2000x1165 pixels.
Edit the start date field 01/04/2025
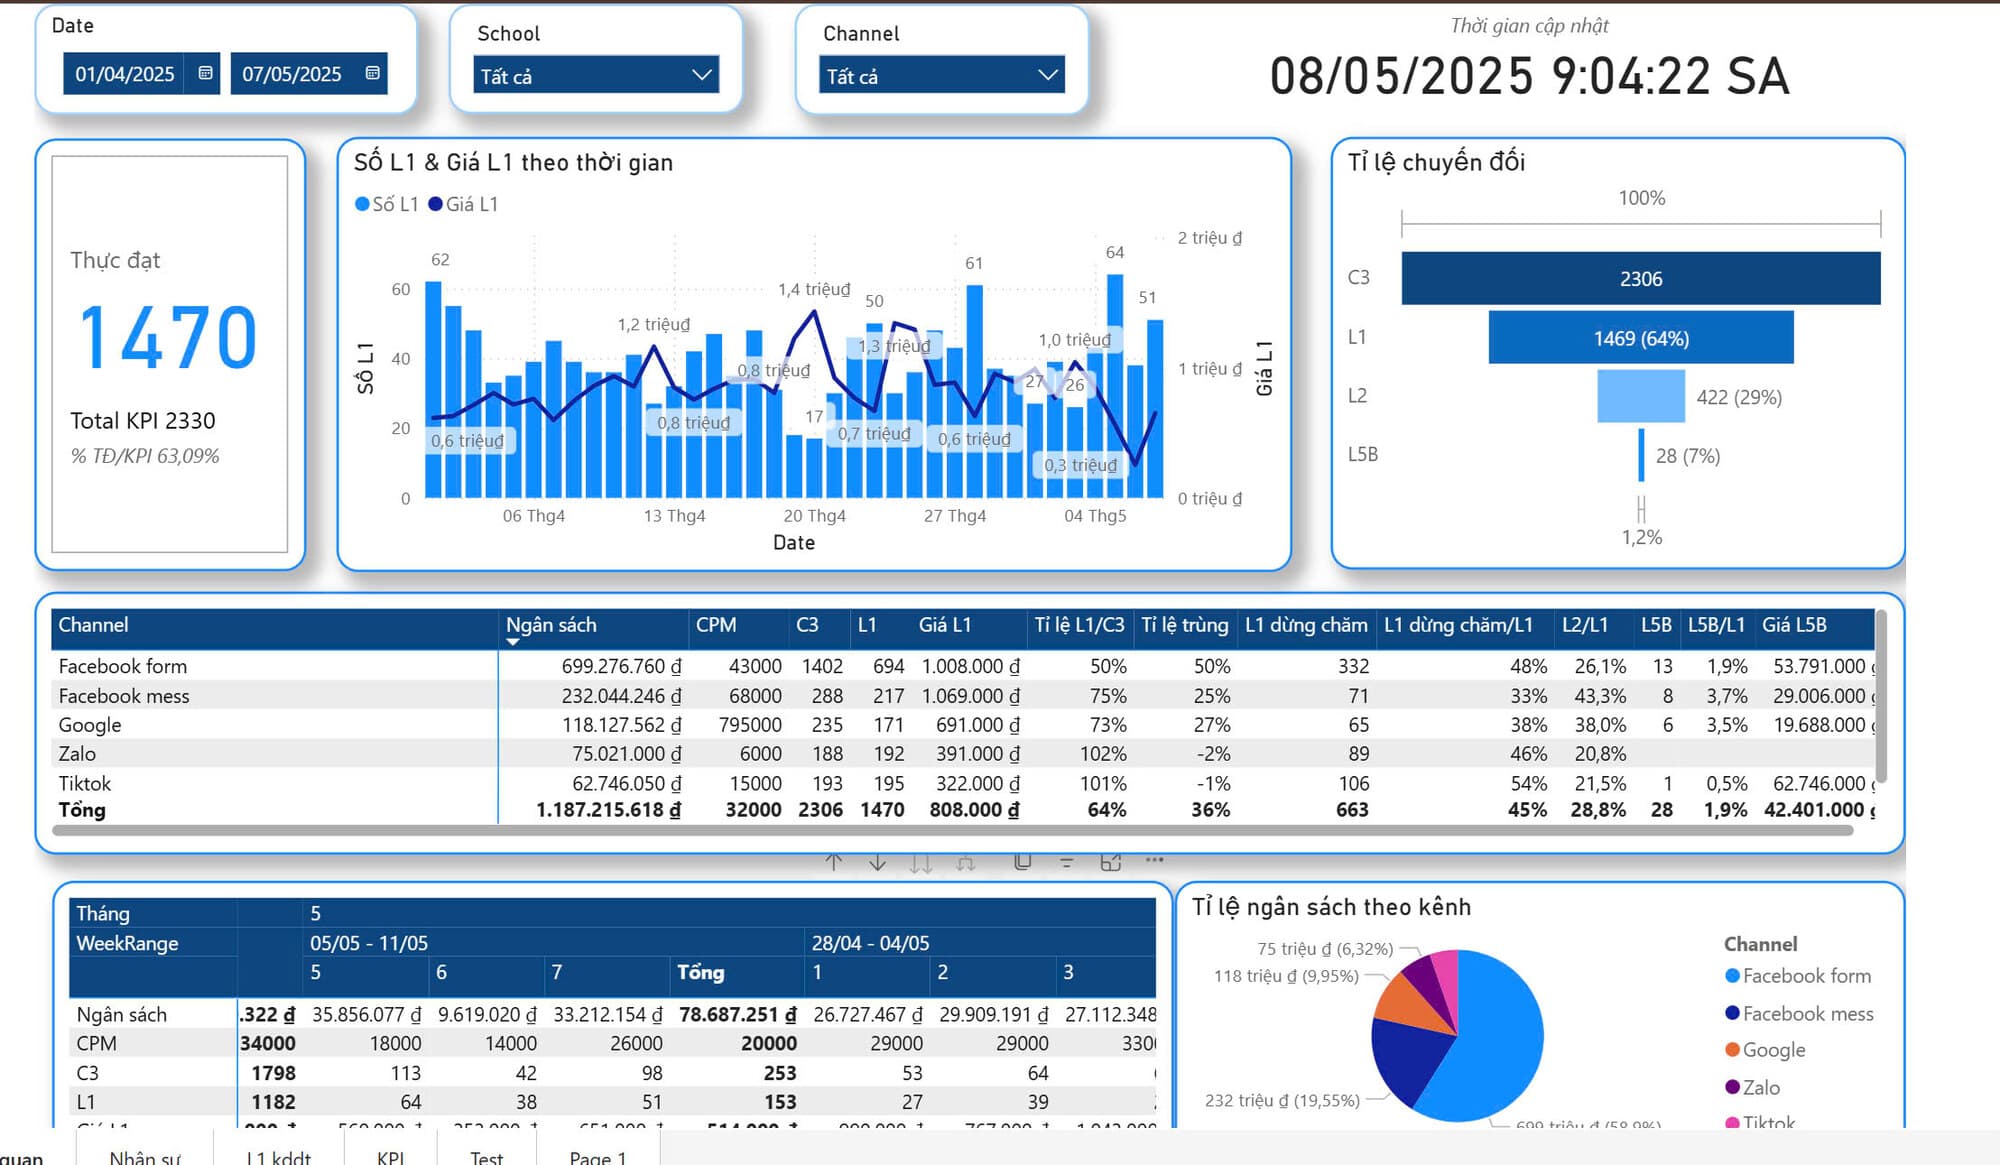tap(124, 74)
